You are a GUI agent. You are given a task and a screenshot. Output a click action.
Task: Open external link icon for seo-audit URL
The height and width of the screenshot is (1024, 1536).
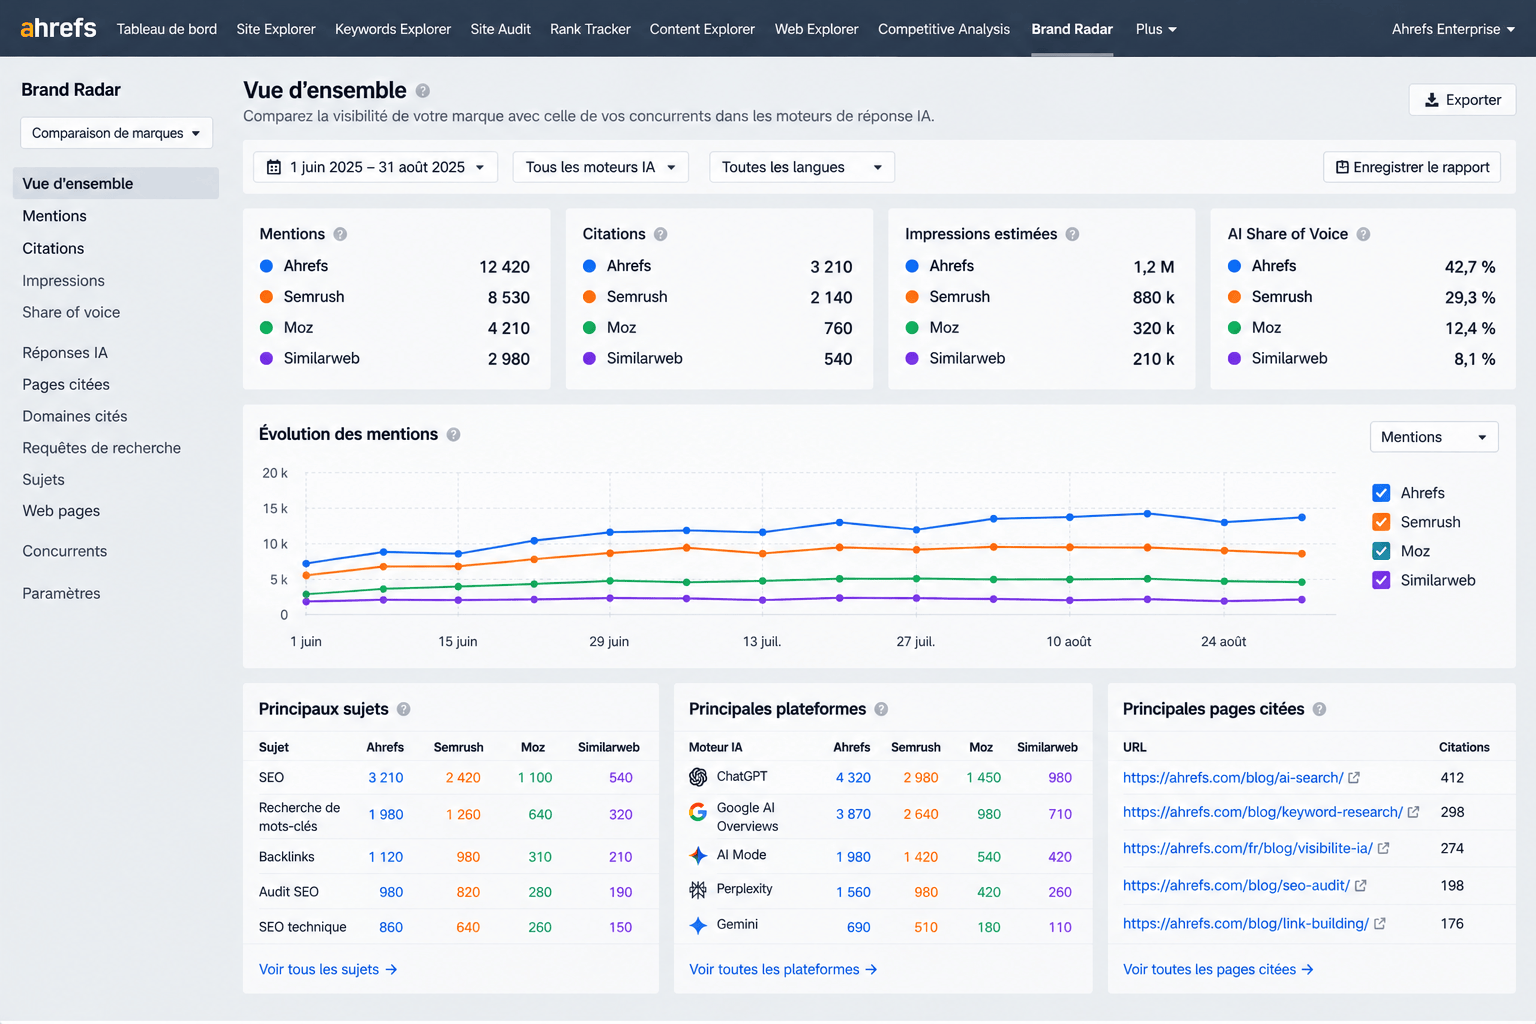click(x=1360, y=886)
